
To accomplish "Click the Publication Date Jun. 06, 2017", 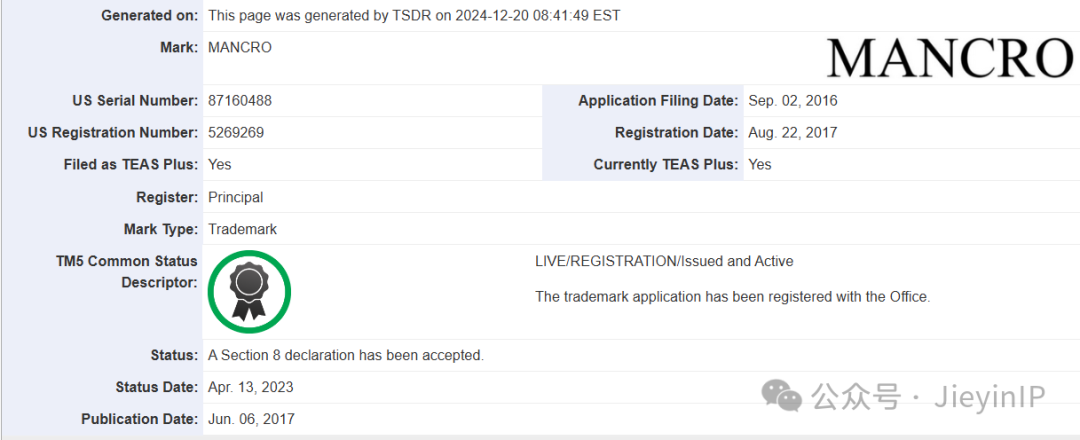I will click(251, 419).
